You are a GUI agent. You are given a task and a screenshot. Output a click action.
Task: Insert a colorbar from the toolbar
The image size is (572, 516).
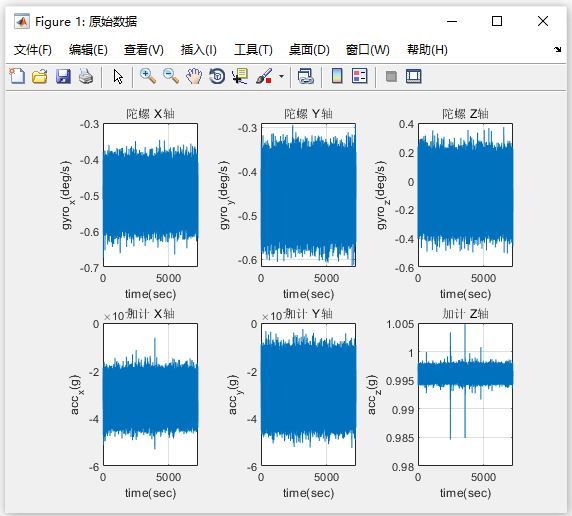337,76
